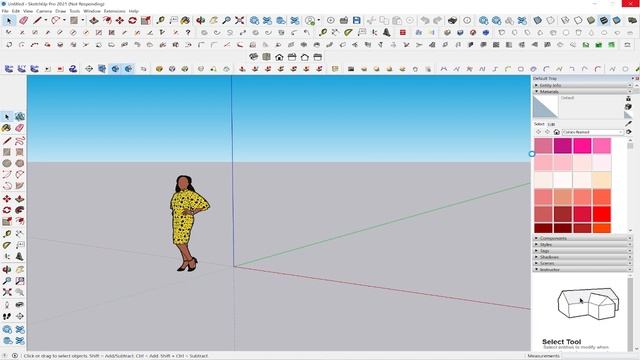The height and width of the screenshot is (360, 640).
Task: Open the Help menu
Action: 133,11
